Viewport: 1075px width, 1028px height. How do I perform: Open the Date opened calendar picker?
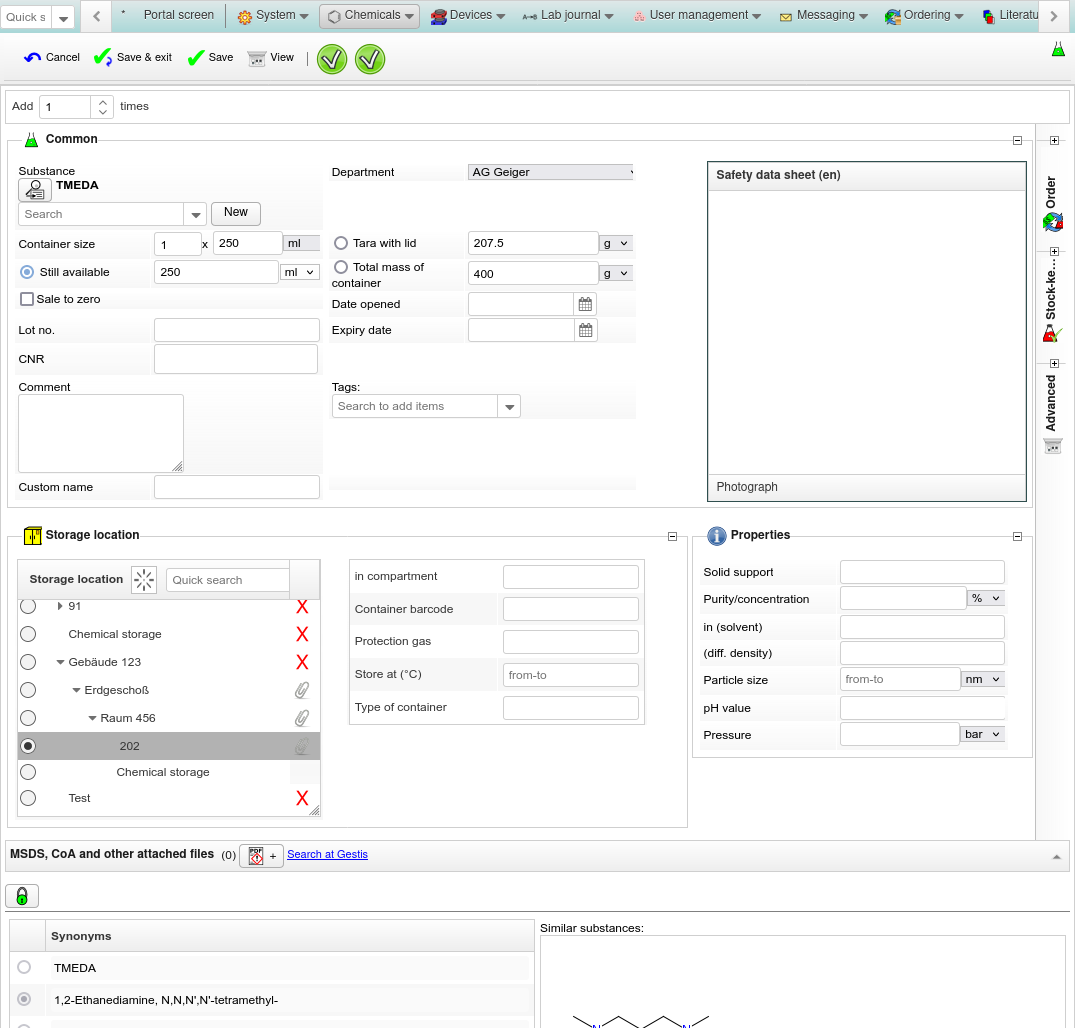click(x=586, y=304)
